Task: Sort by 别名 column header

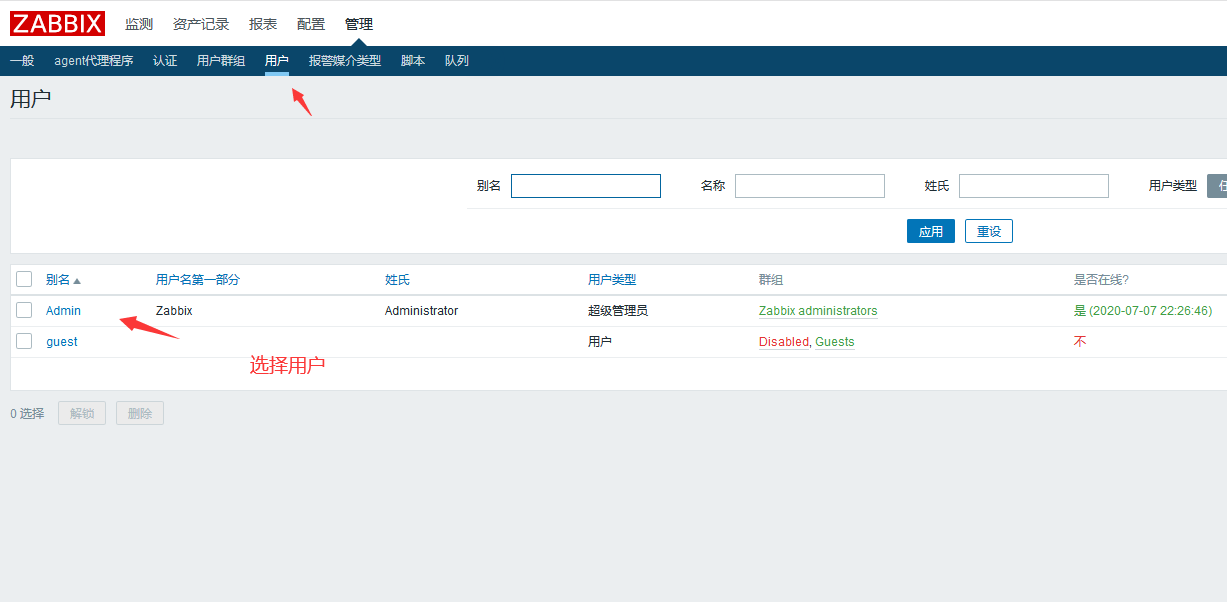Action: point(59,280)
